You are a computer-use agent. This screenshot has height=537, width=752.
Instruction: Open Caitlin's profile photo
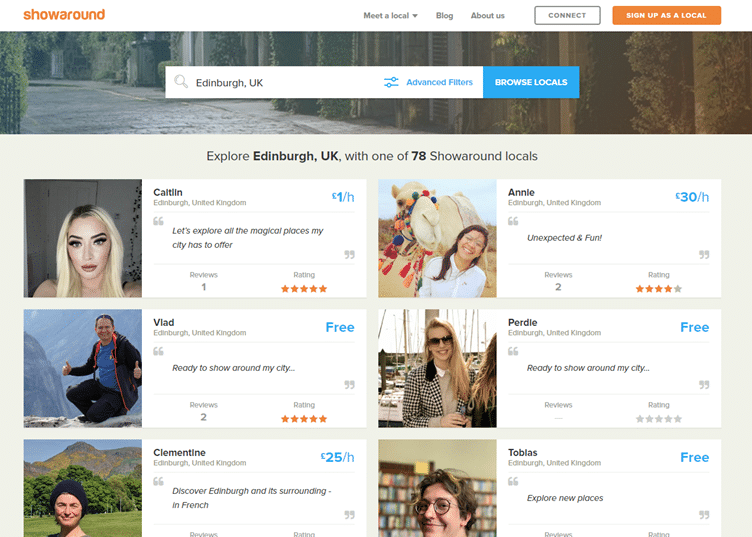83,238
